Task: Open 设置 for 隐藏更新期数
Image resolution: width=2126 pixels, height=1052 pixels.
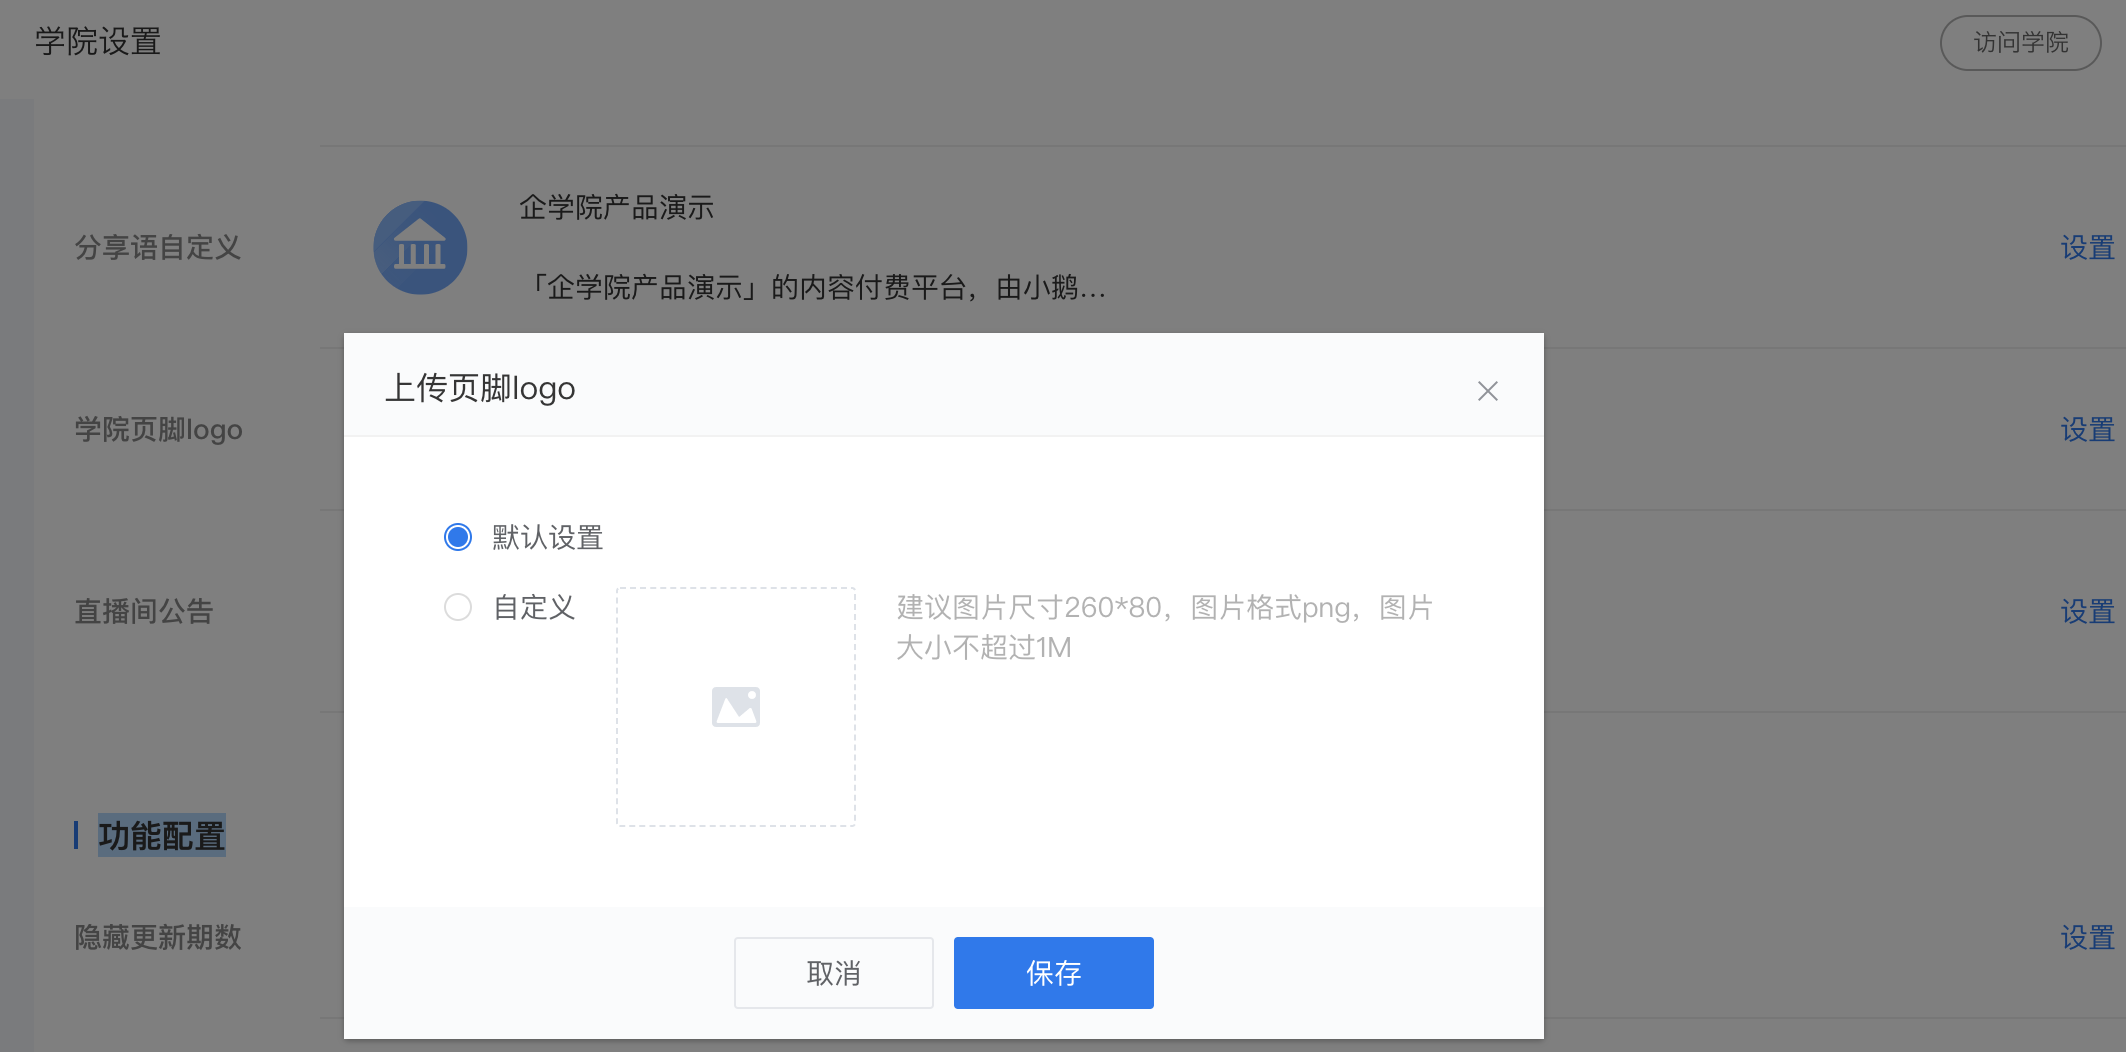Action: click(x=2088, y=938)
